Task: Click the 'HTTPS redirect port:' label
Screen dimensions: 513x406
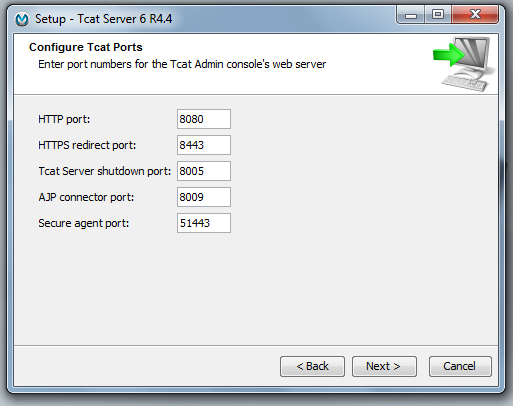Action: [x=87, y=145]
